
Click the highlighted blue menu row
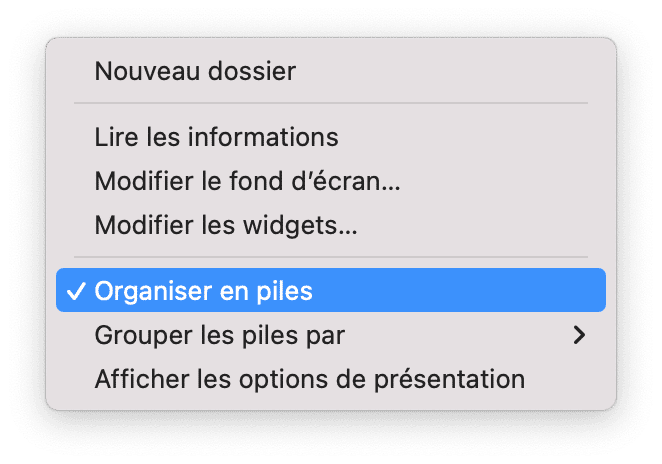pyautogui.click(x=330, y=291)
